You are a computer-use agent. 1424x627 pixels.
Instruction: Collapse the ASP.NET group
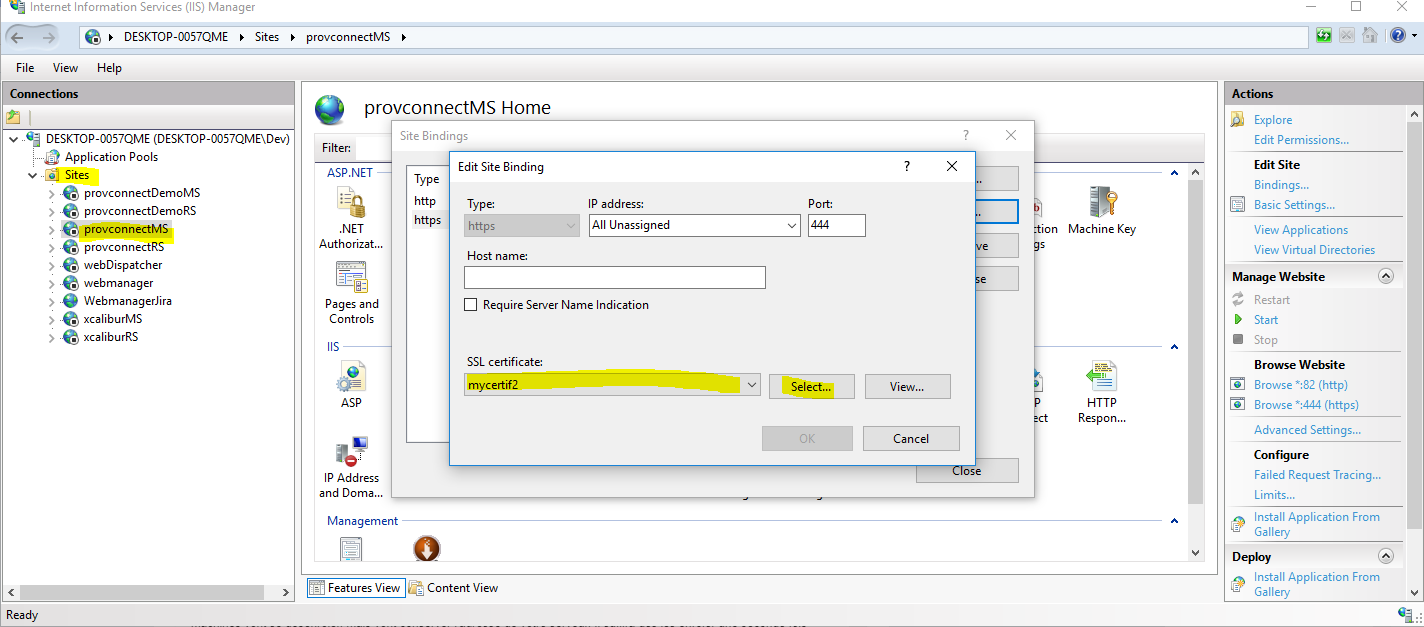[x=1176, y=173]
